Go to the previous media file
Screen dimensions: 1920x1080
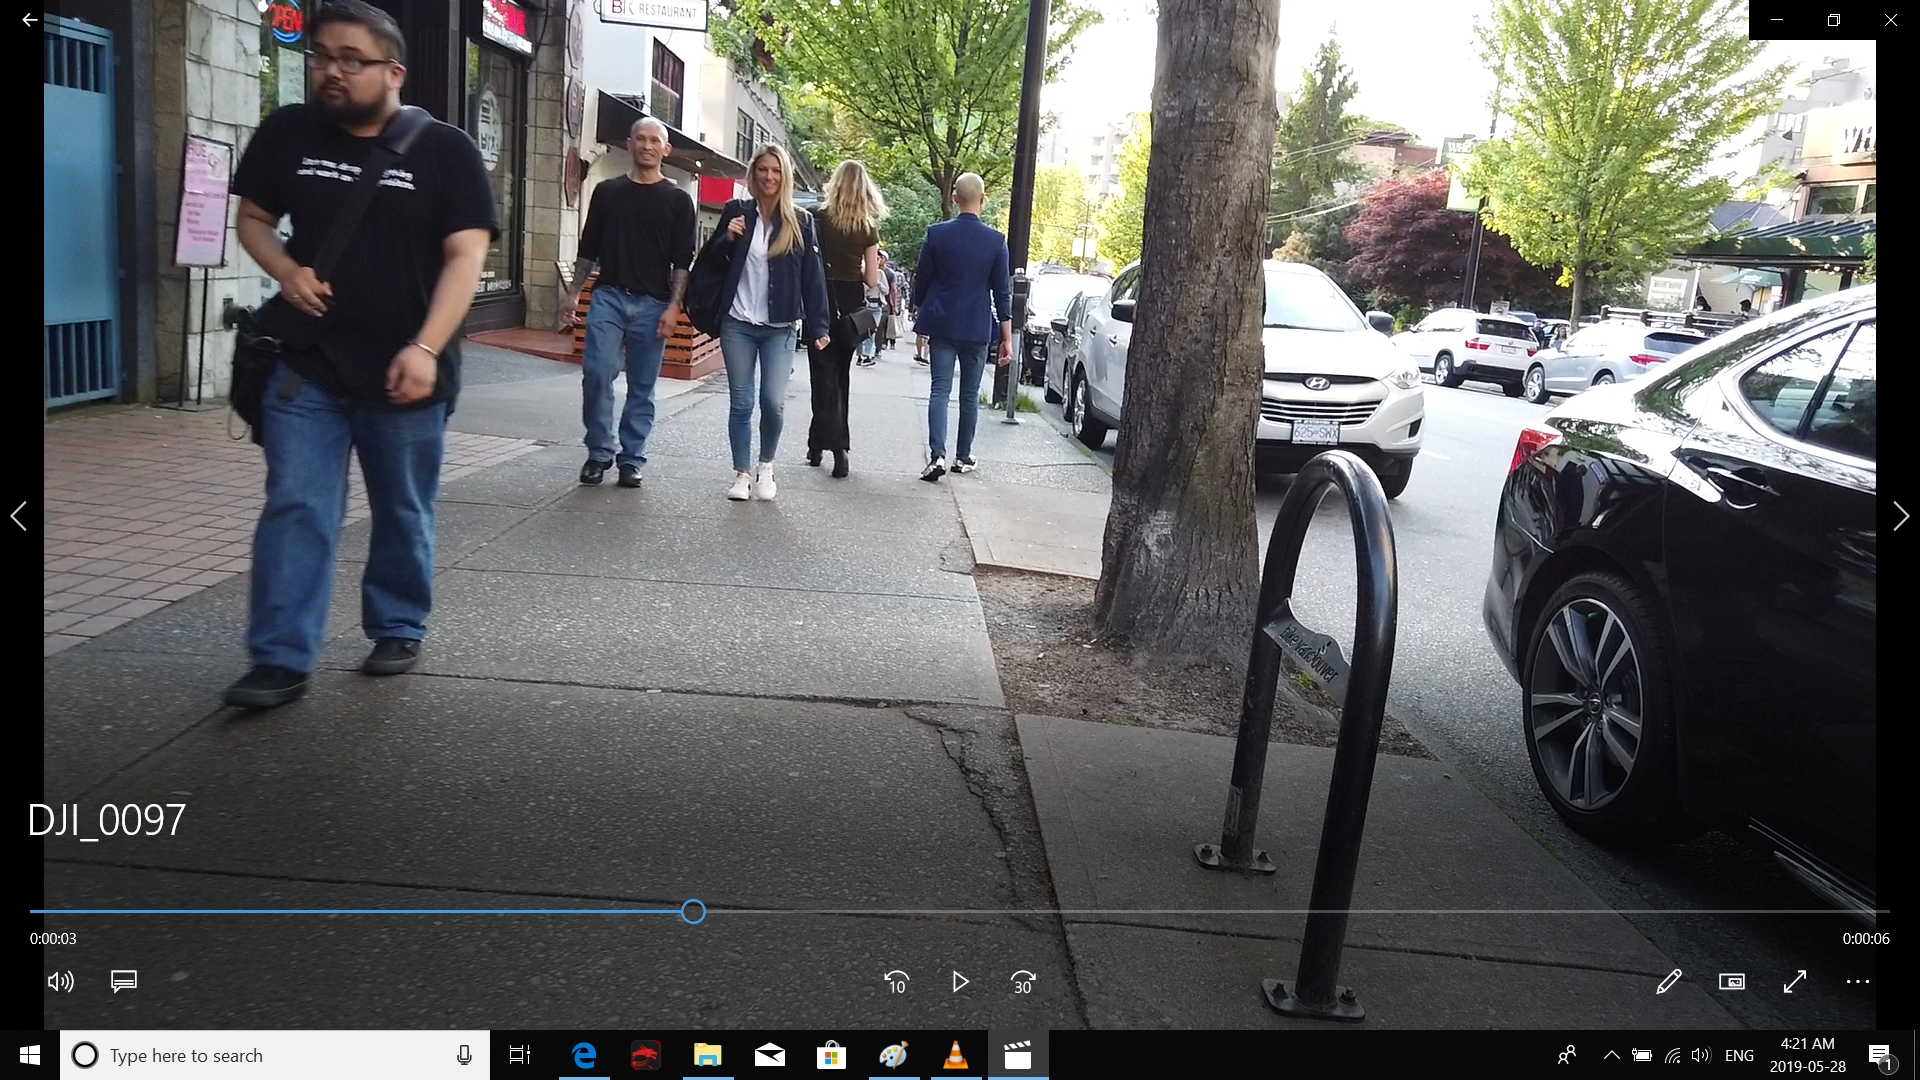[x=19, y=516]
